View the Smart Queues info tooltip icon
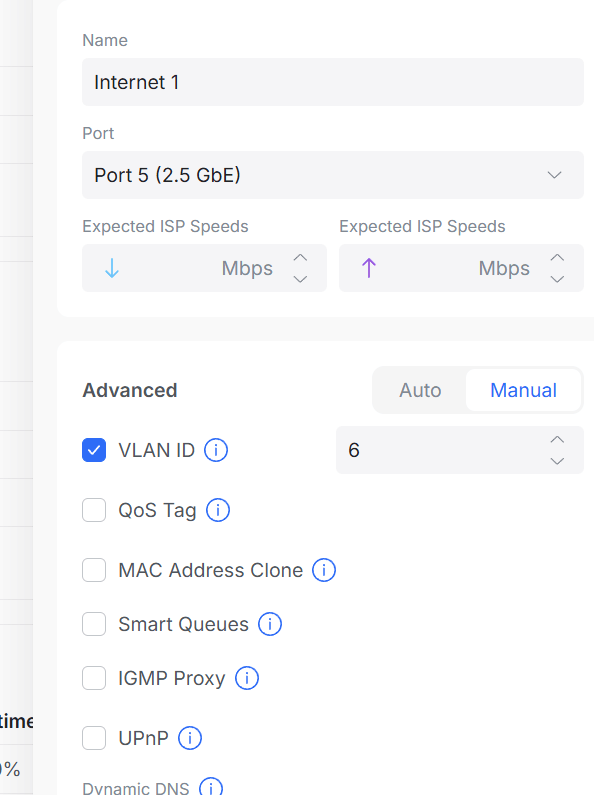 (270, 624)
